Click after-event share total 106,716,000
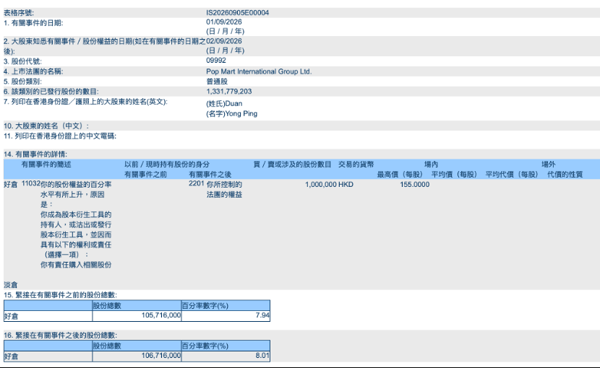Image resolution: width=600 pixels, height=368 pixels. point(161,355)
